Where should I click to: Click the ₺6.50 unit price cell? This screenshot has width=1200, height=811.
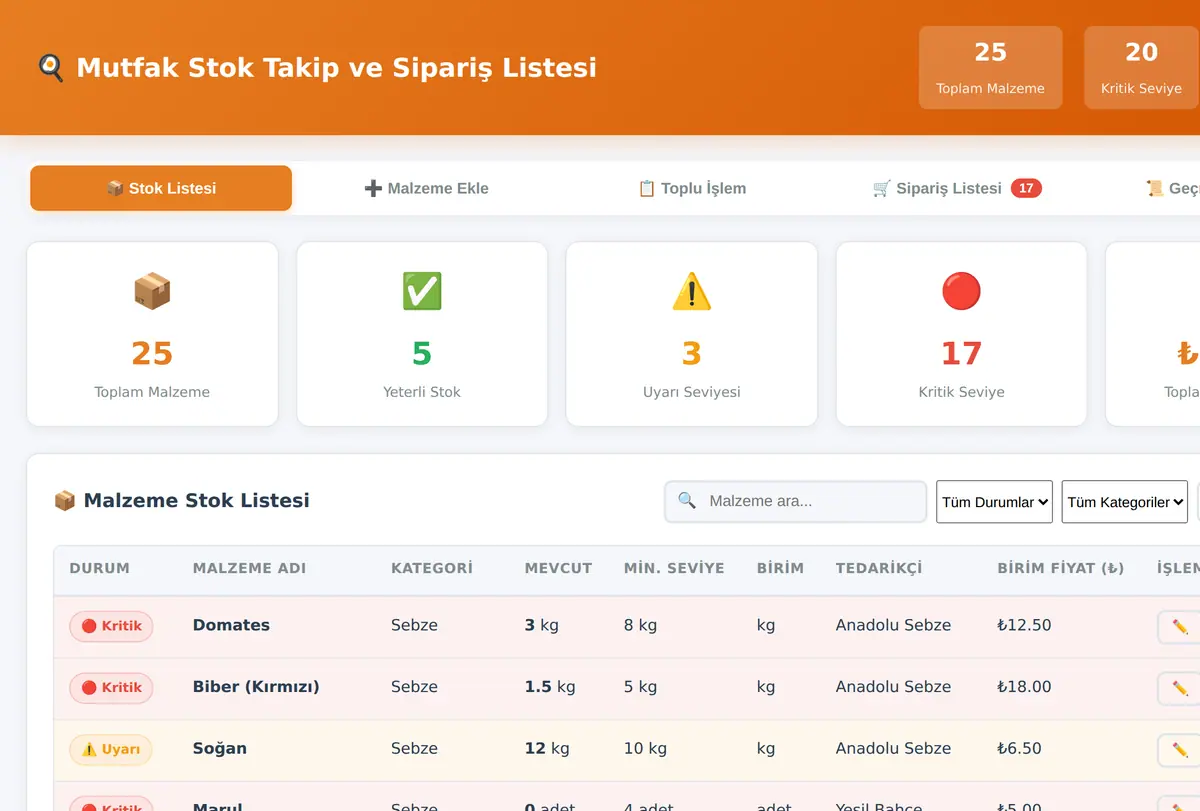coord(1019,748)
